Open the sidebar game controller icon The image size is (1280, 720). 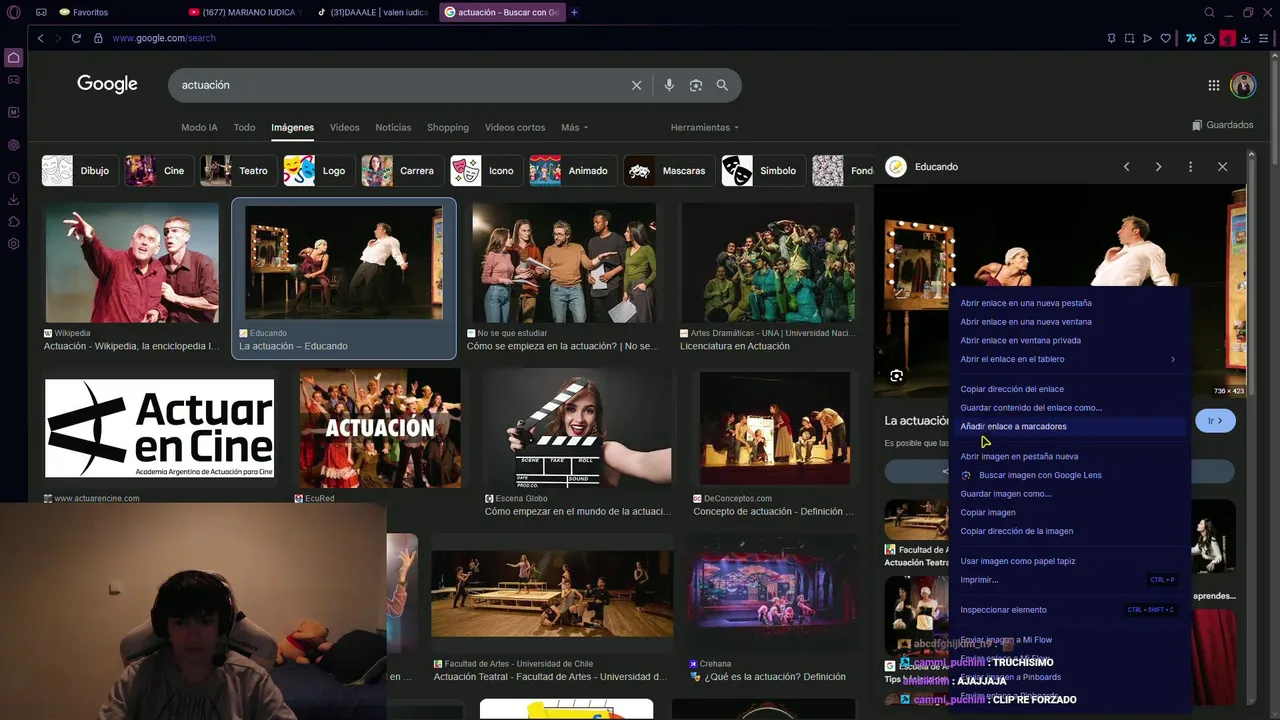14,79
